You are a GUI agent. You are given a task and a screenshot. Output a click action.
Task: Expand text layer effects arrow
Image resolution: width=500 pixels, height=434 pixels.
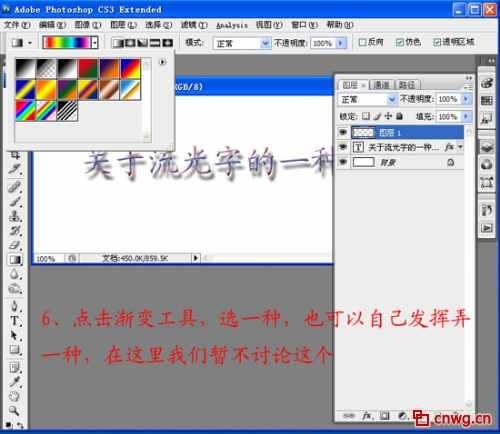click(460, 147)
